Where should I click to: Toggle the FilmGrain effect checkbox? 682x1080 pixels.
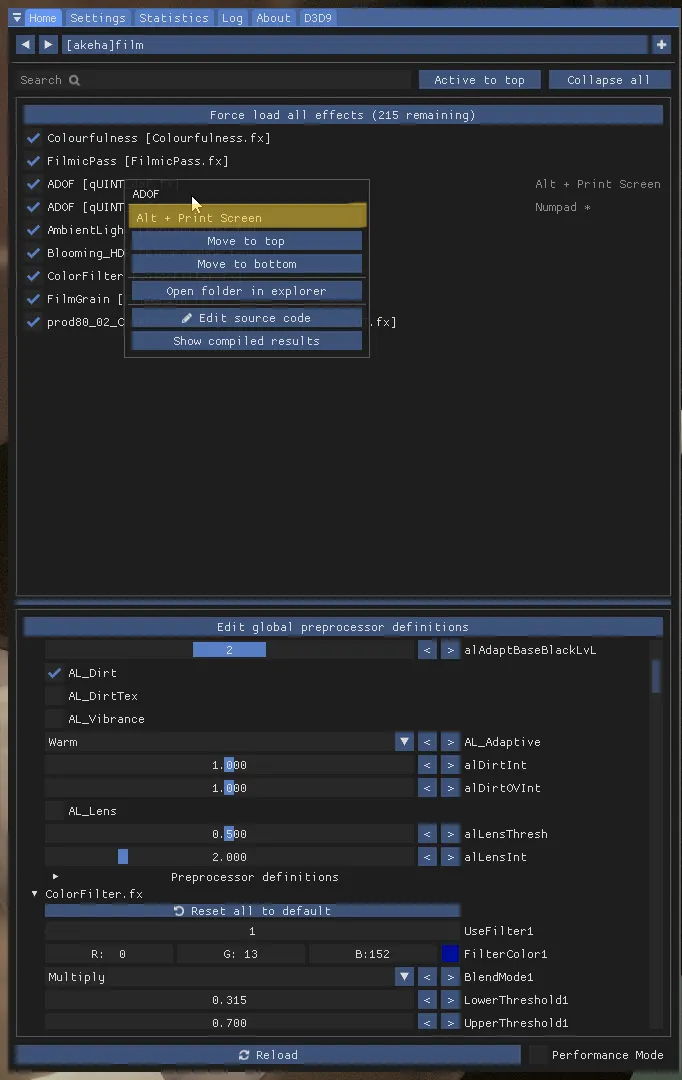33,299
